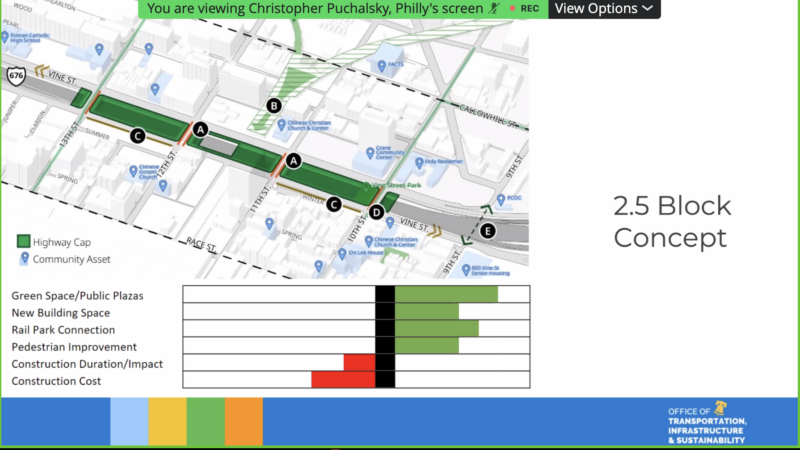This screenshot has width=800, height=450.
Task: Click the Vine Street Park pin
Action: pyautogui.click(x=366, y=186)
